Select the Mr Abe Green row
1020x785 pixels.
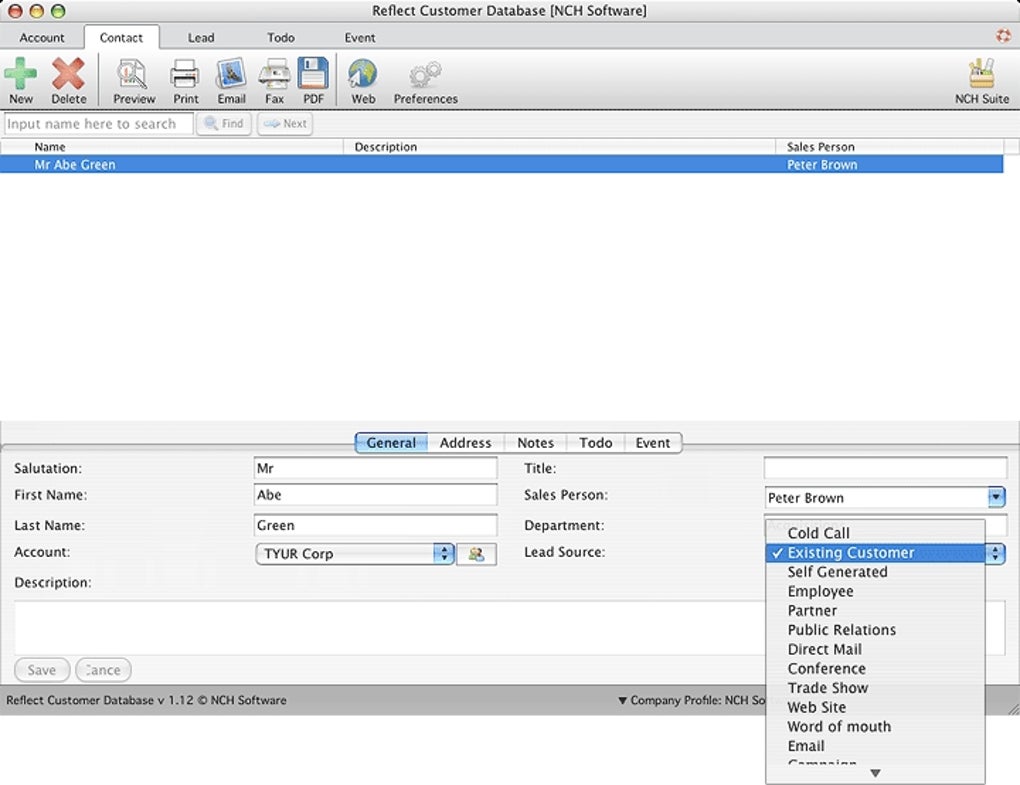pyautogui.click(x=501, y=165)
